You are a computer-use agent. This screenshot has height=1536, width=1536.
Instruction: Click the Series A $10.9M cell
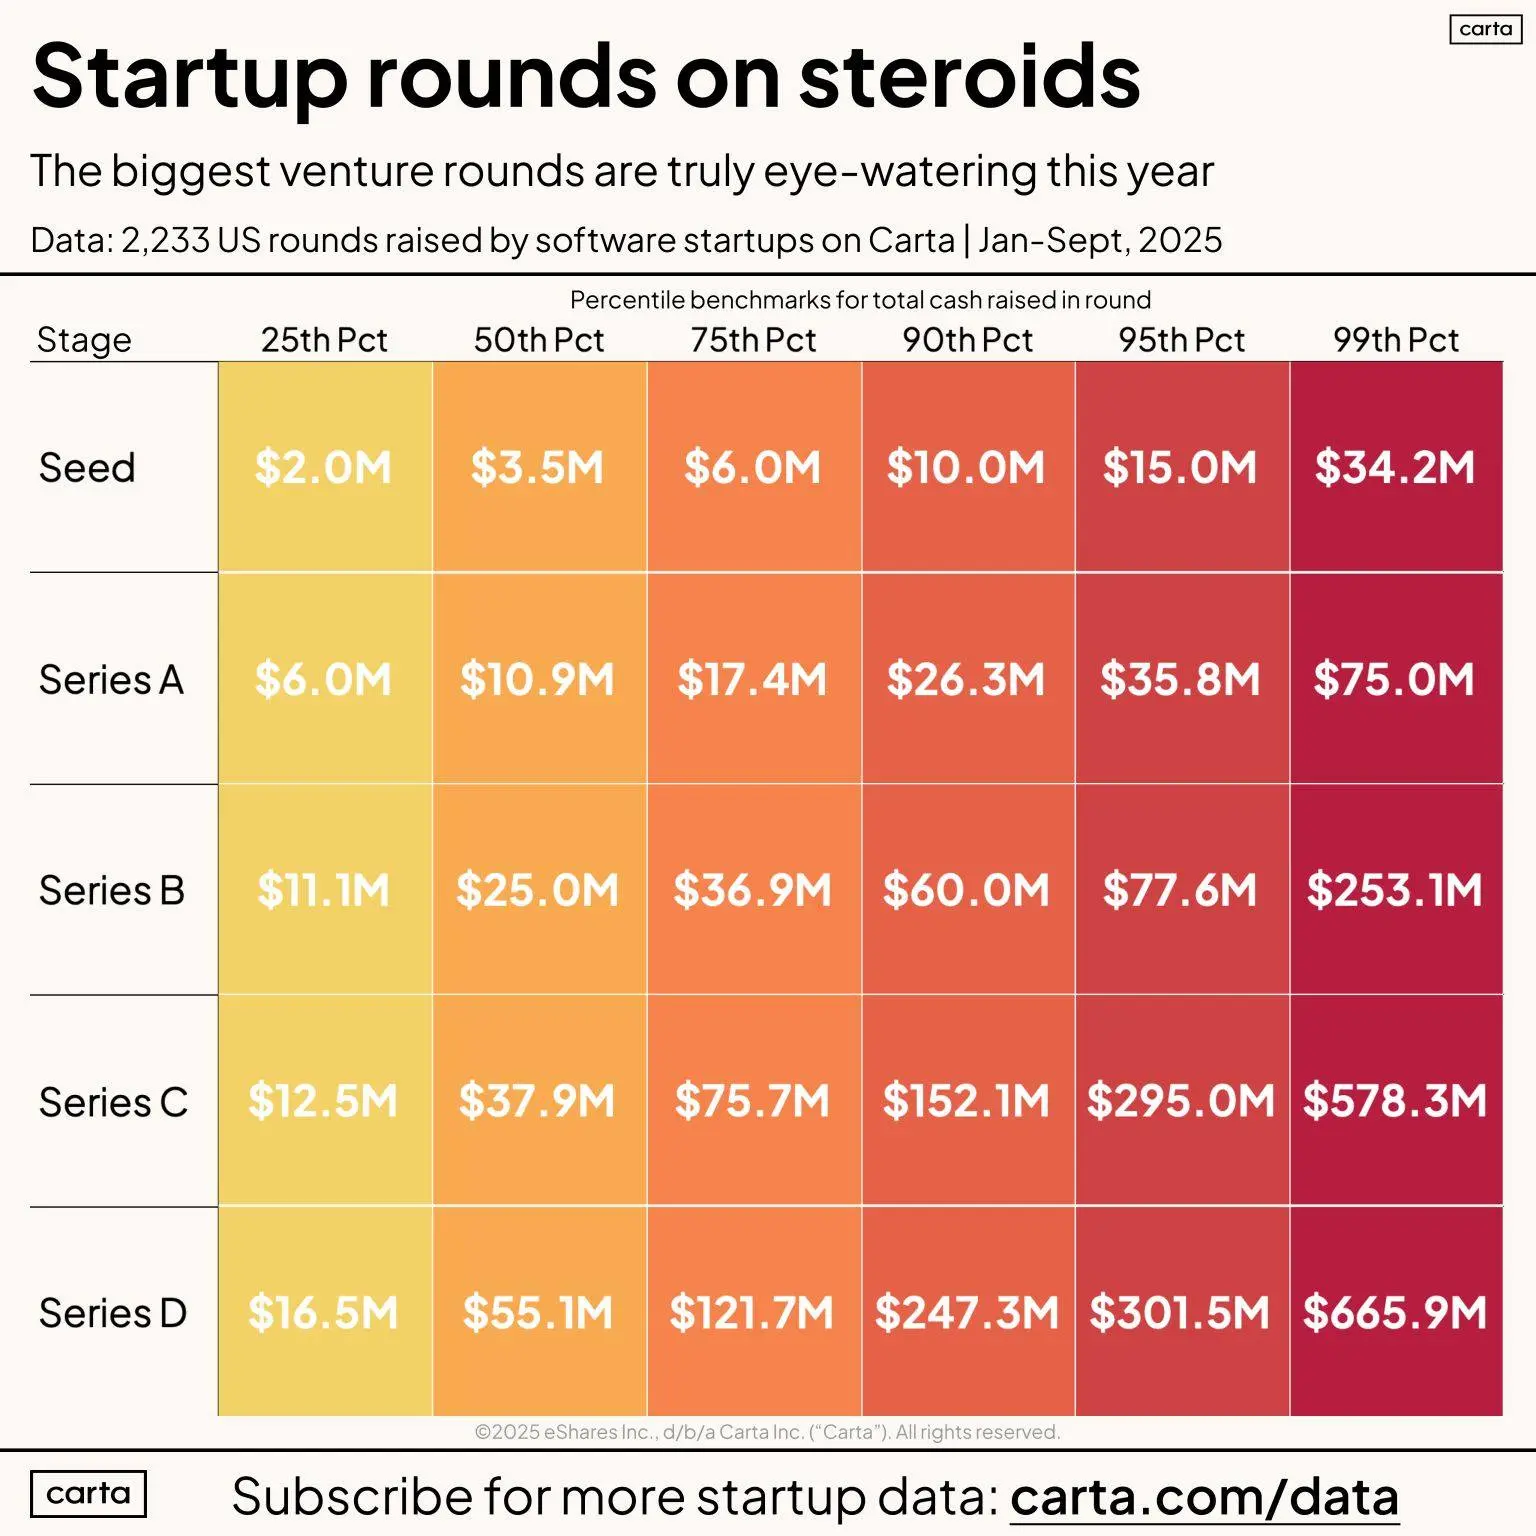point(537,680)
